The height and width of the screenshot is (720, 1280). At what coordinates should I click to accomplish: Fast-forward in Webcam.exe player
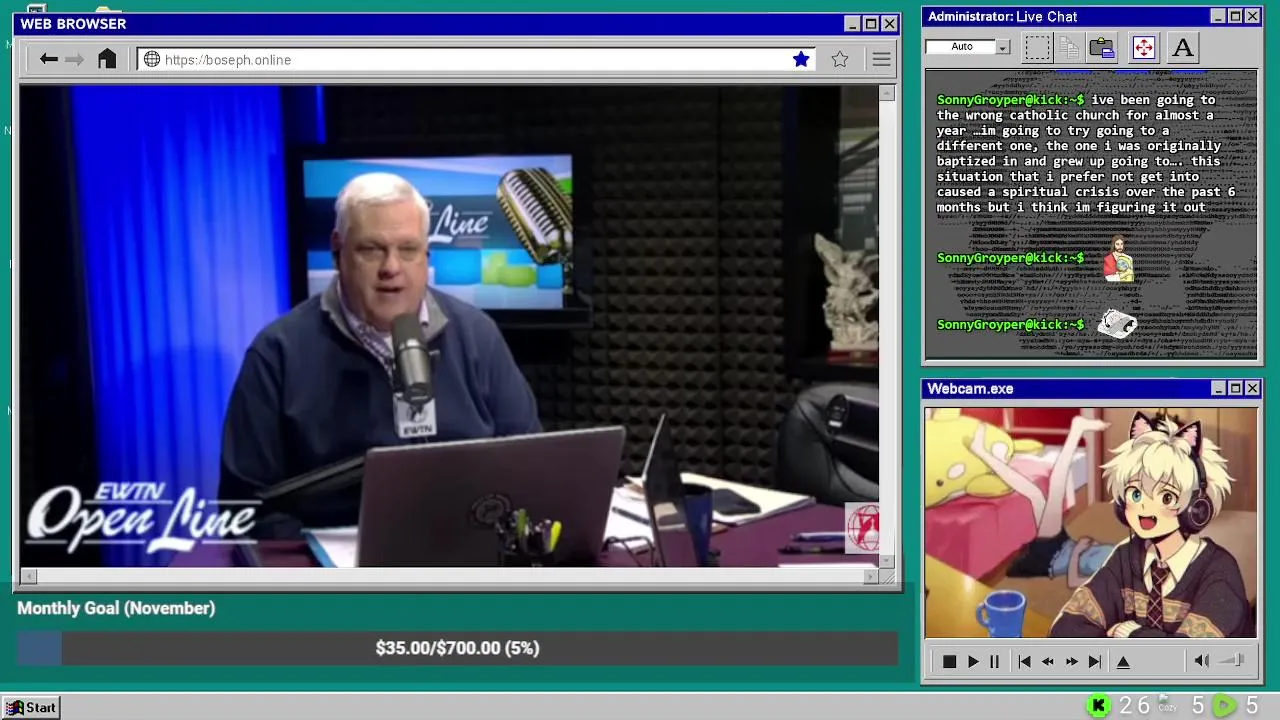click(1071, 661)
